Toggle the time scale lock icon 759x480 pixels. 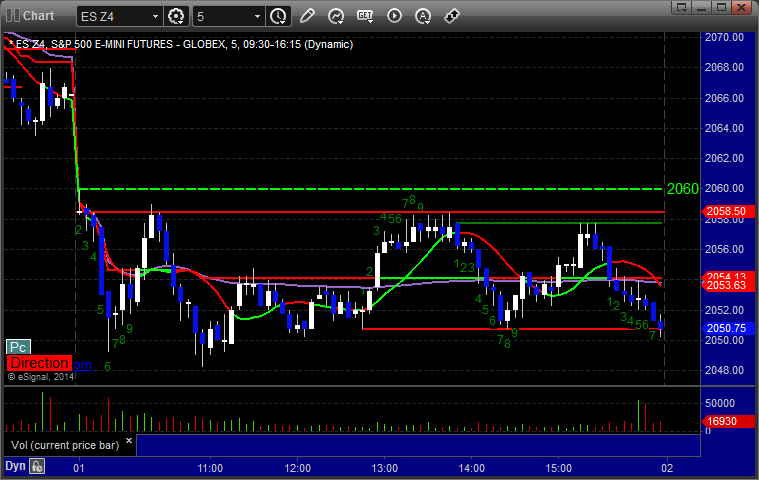[37, 466]
